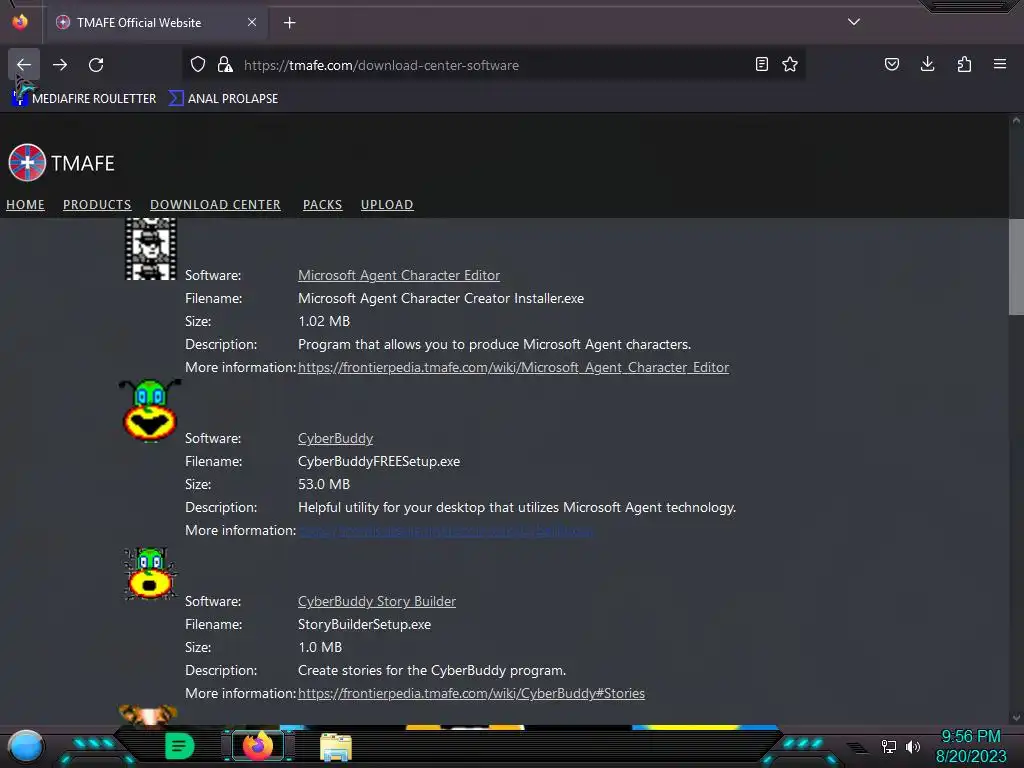
Task: View site security via the padlock icon
Action: click(x=225, y=65)
